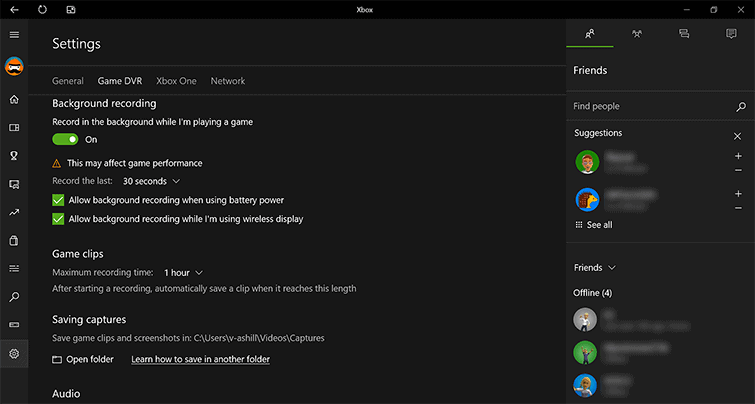Click the window icon beside refresh
This screenshot has width=755, height=404.
[x=71, y=10]
